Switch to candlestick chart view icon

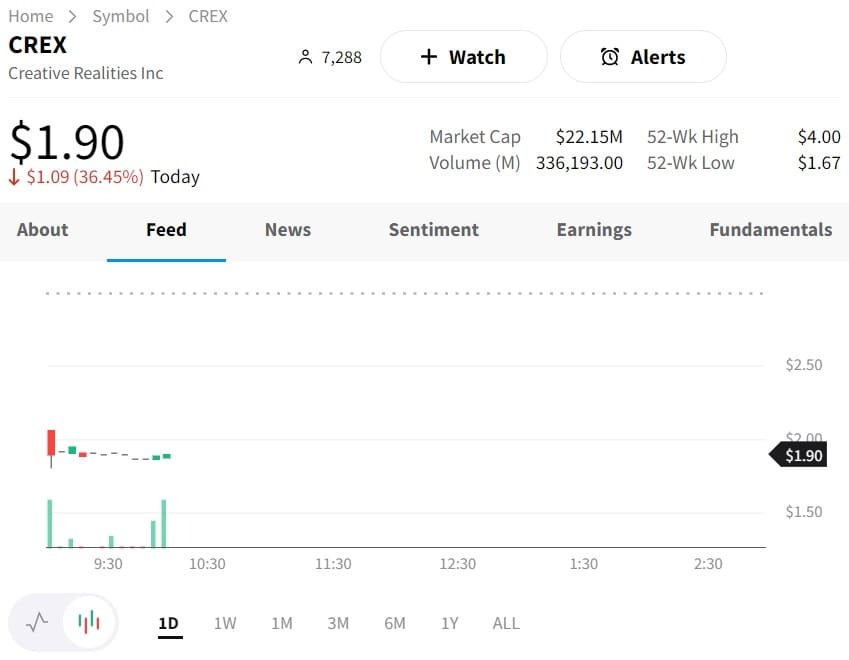(89, 623)
